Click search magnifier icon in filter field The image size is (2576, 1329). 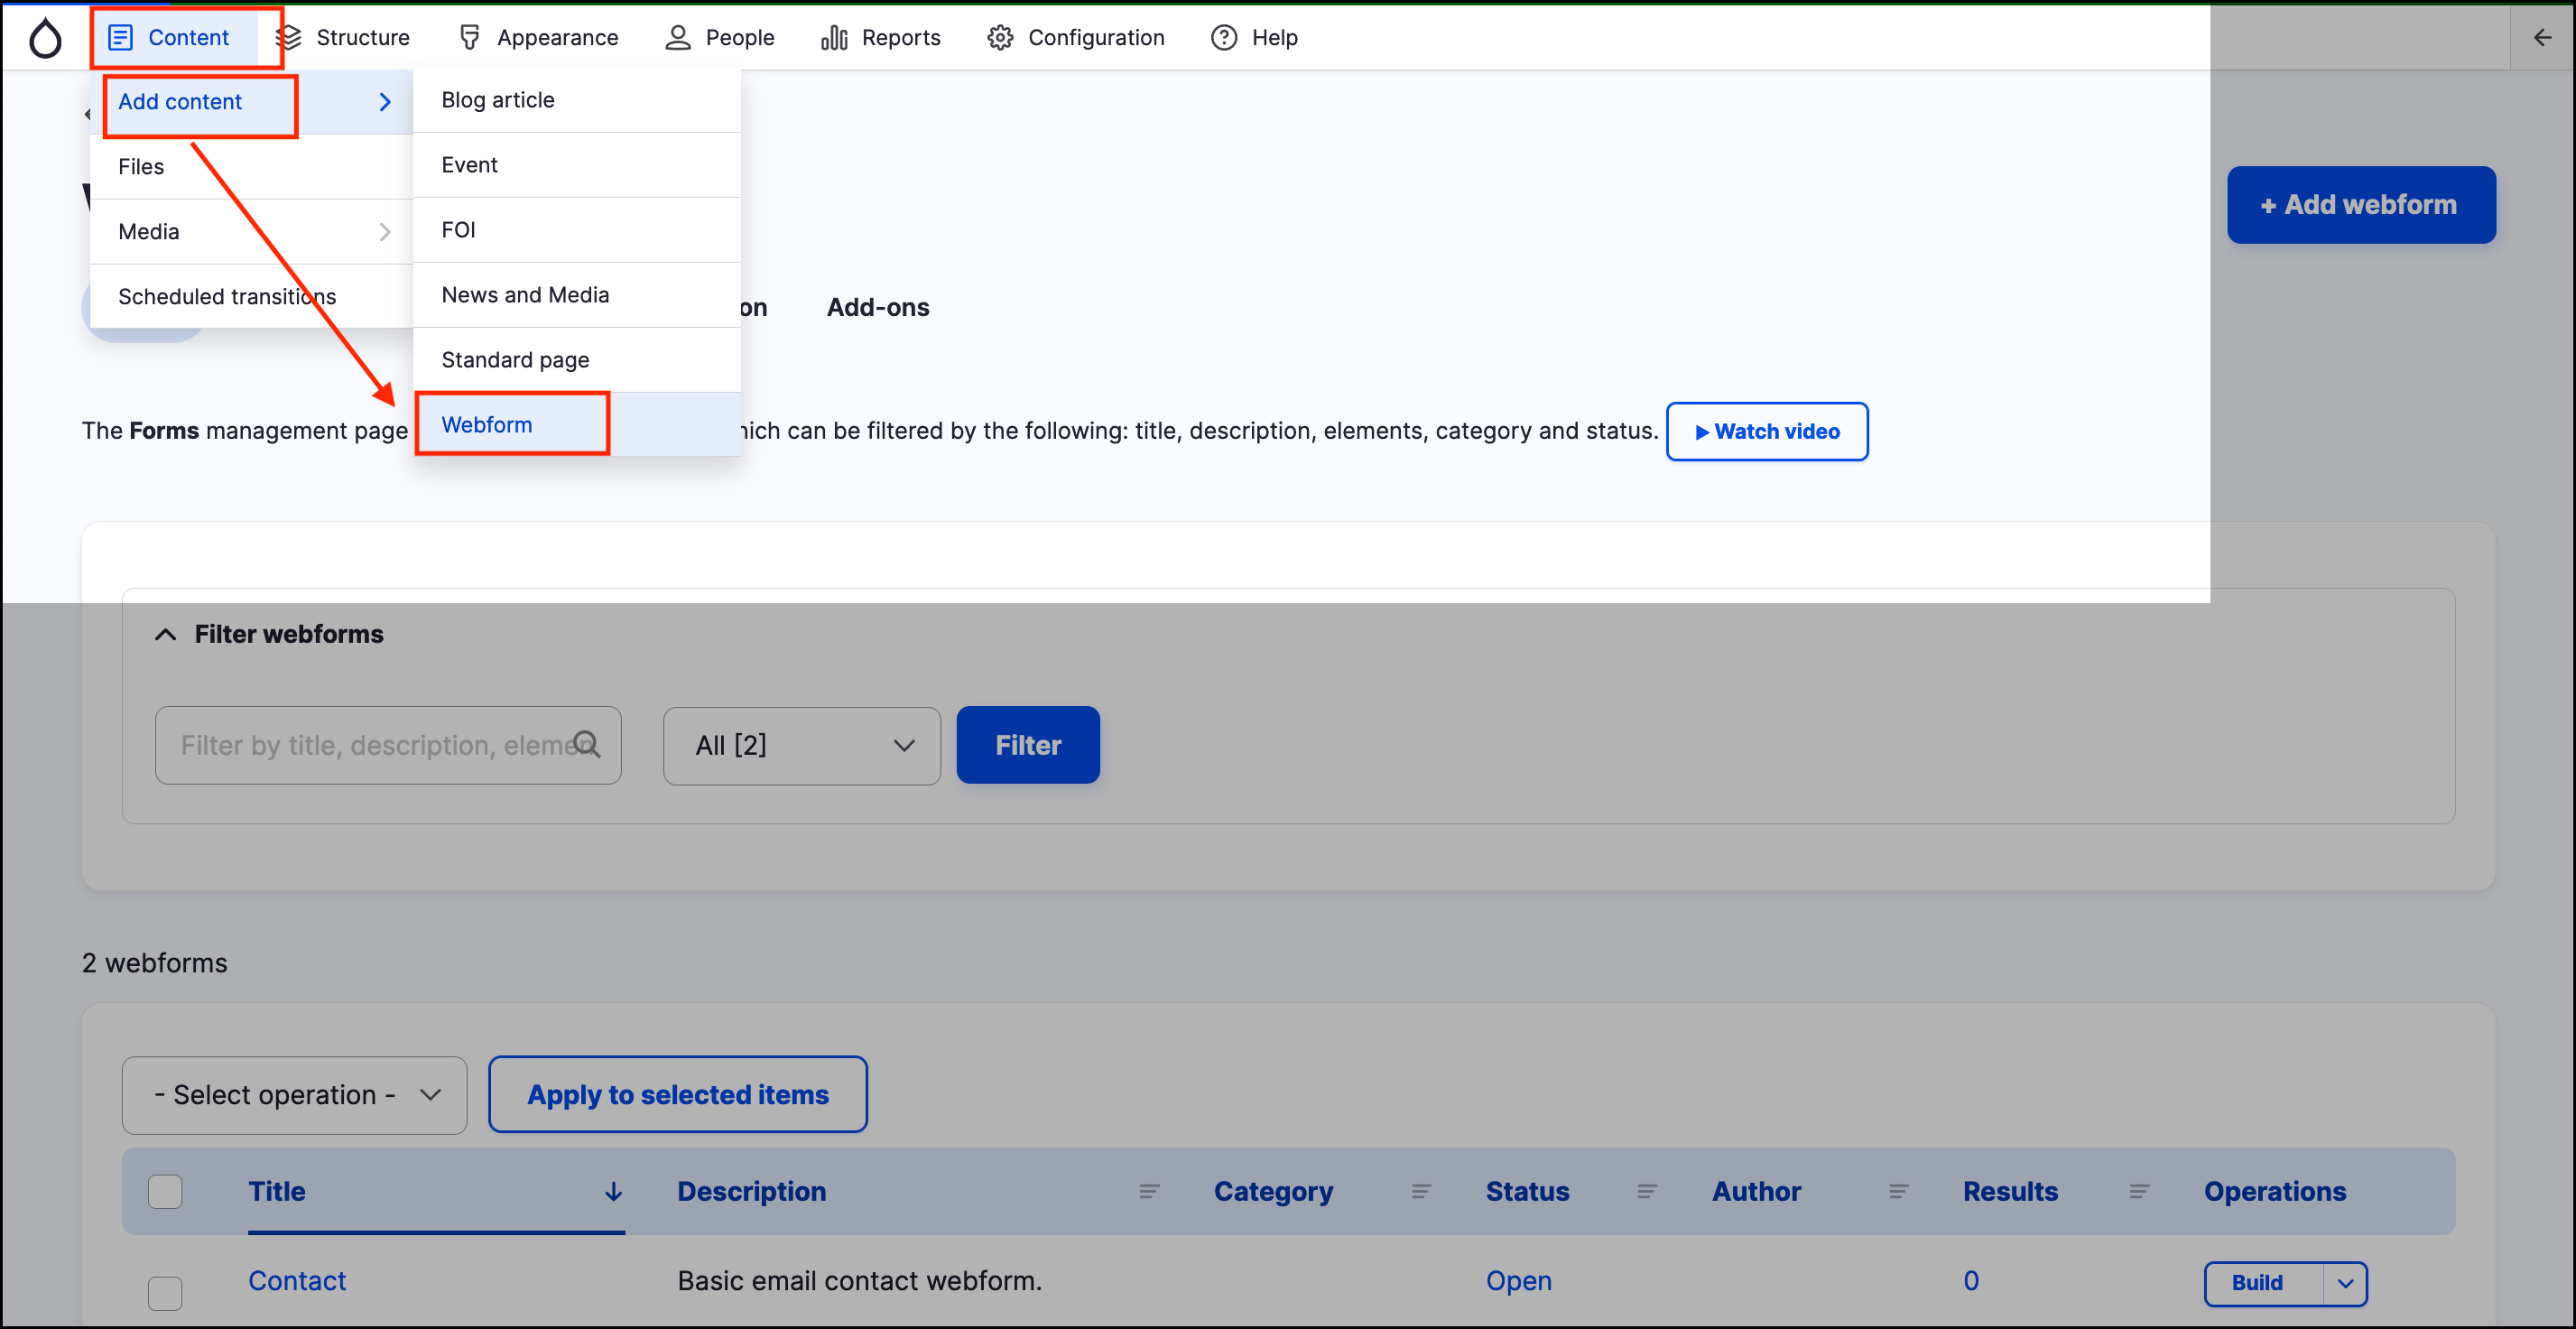(x=587, y=744)
